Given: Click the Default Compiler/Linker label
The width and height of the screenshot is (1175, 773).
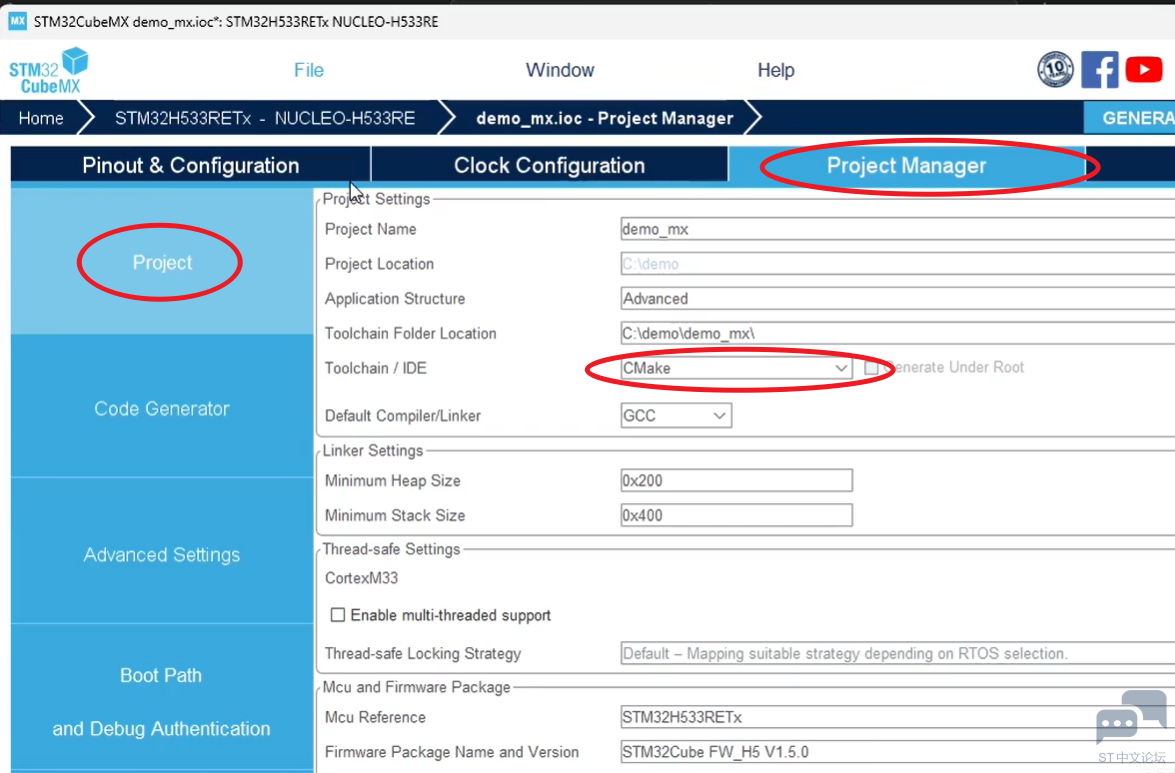Looking at the screenshot, I should (x=402, y=416).
